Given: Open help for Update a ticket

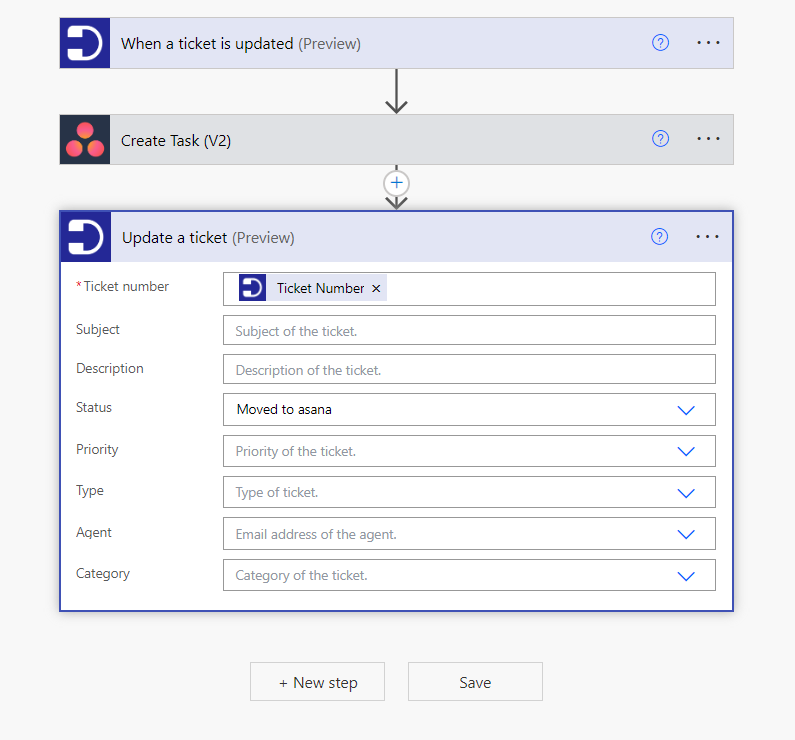Looking at the screenshot, I should [x=659, y=237].
